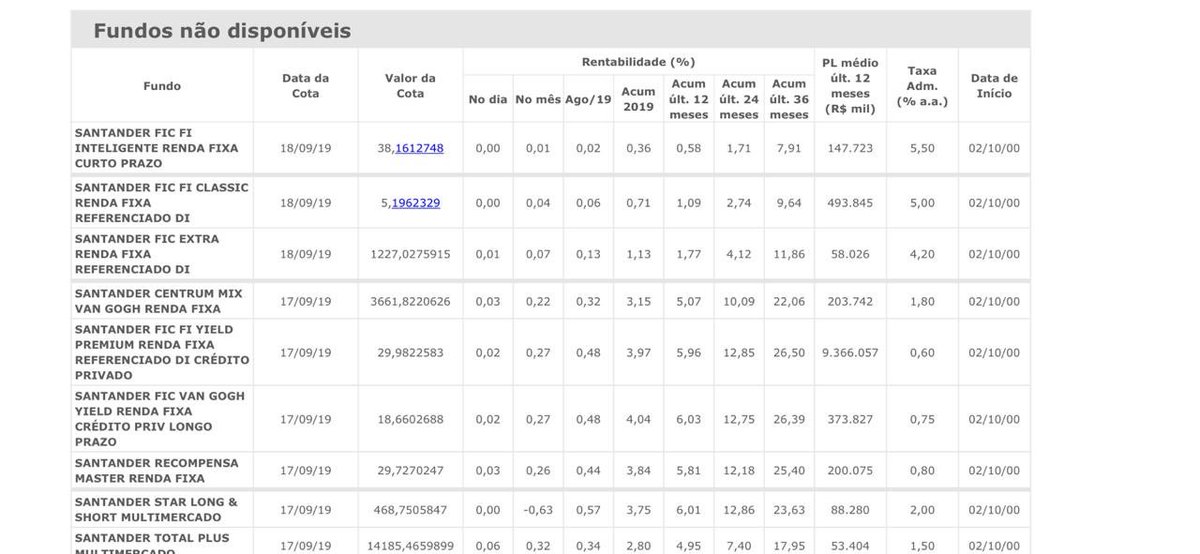Viewport: 1200px width, 554px height.
Task: Click the PL médio value 203.742
Action: click(850, 301)
